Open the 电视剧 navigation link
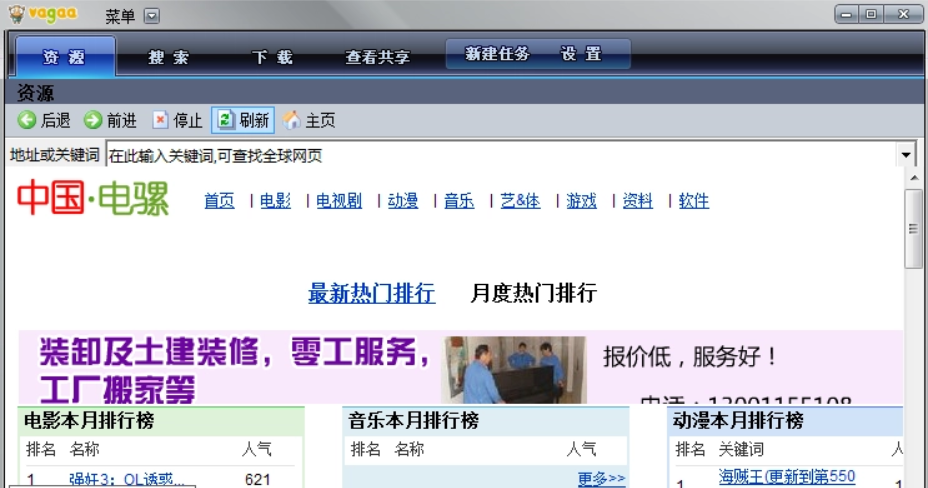This screenshot has height=488, width=928. coord(339,201)
